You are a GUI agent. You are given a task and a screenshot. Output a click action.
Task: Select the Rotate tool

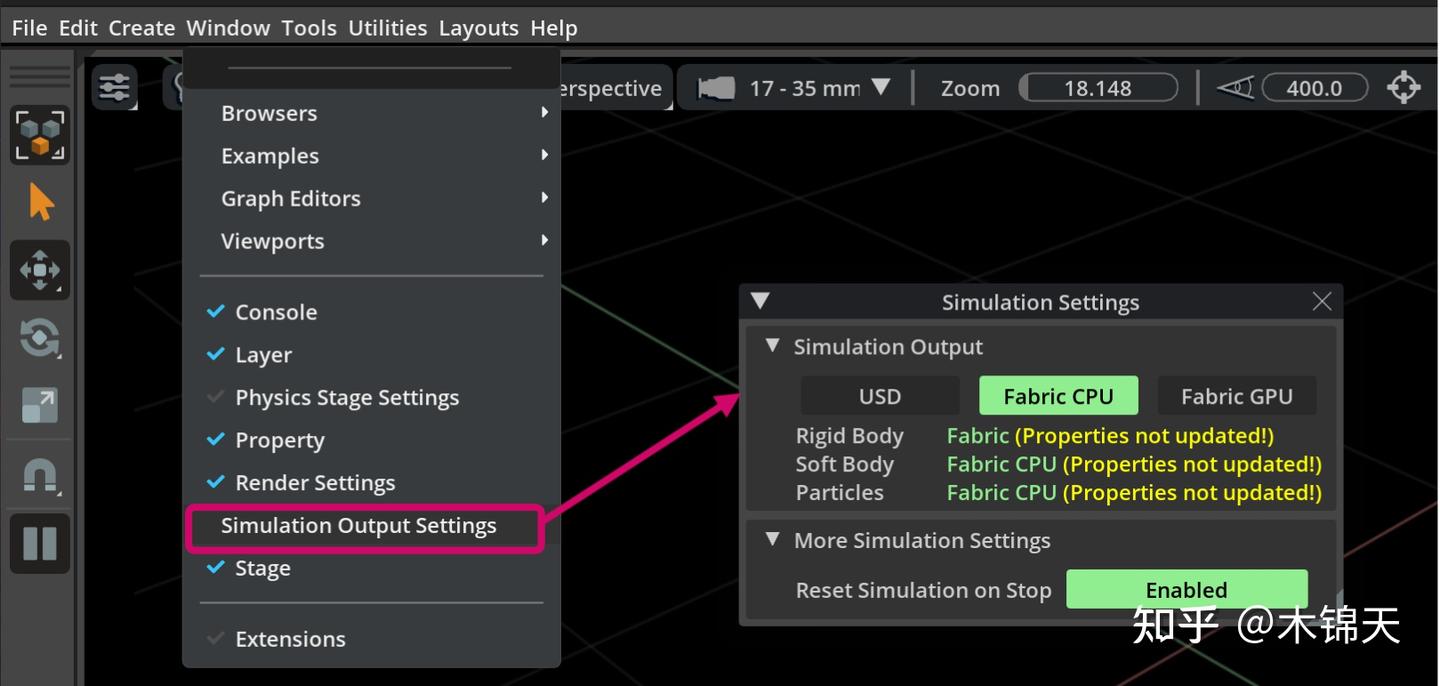pyautogui.click(x=40, y=338)
